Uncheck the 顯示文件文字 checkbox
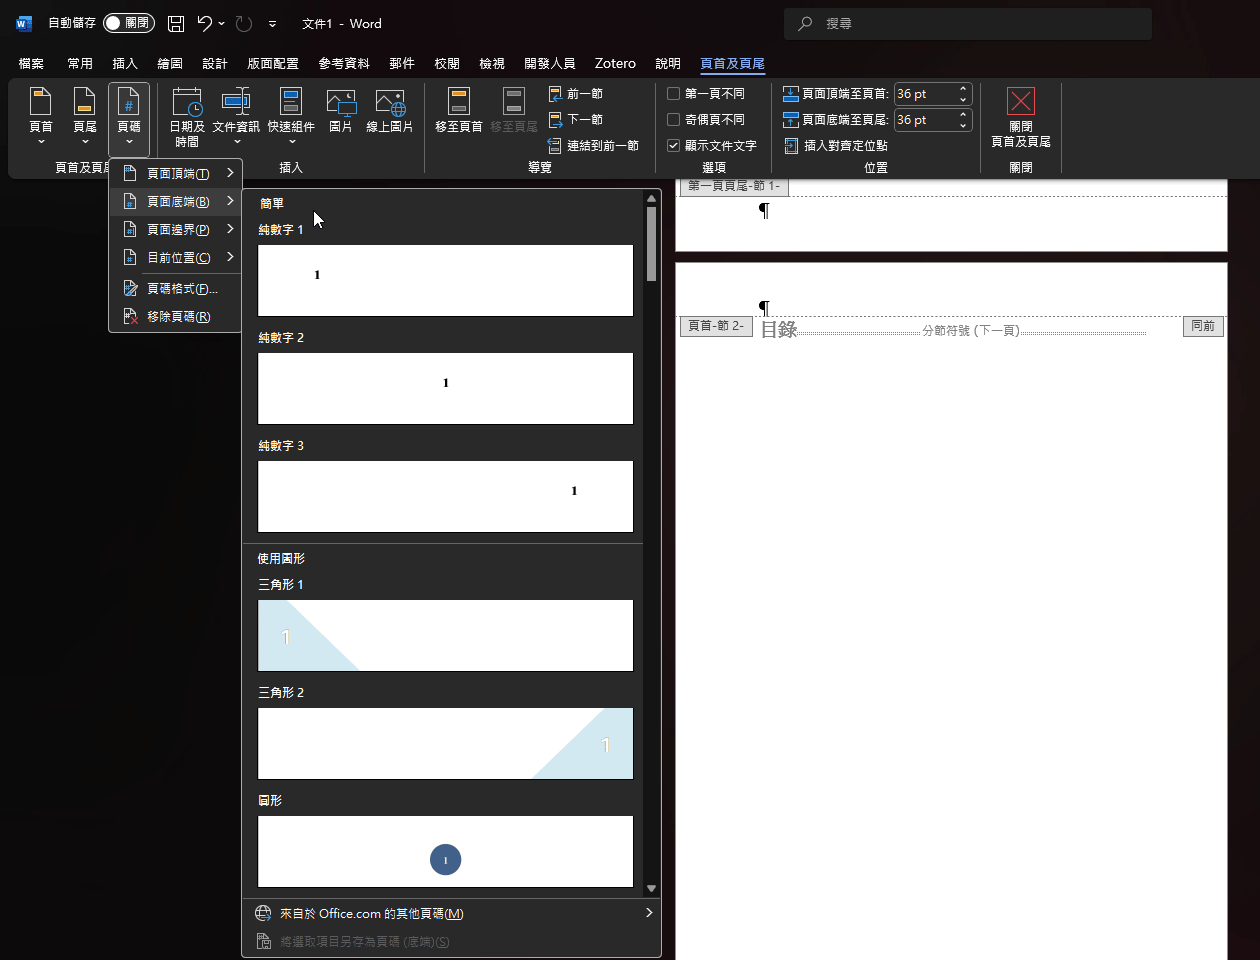 [x=674, y=145]
